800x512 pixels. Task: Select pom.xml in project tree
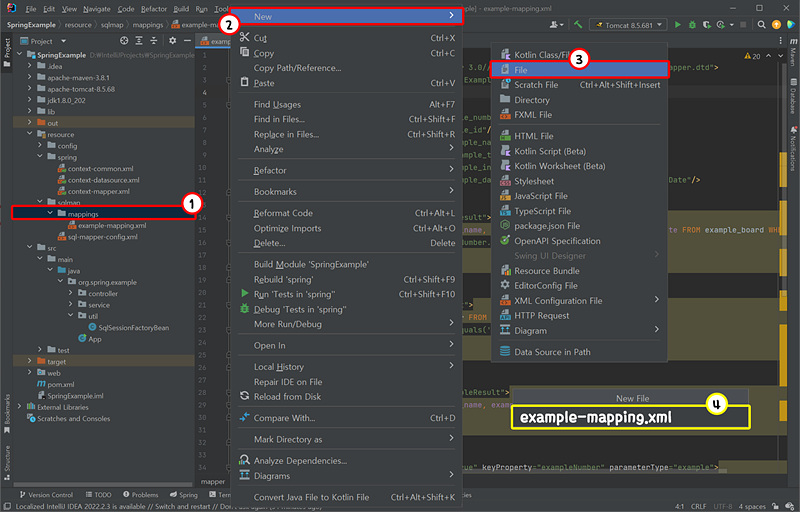pyautogui.click(x=56, y=384)
